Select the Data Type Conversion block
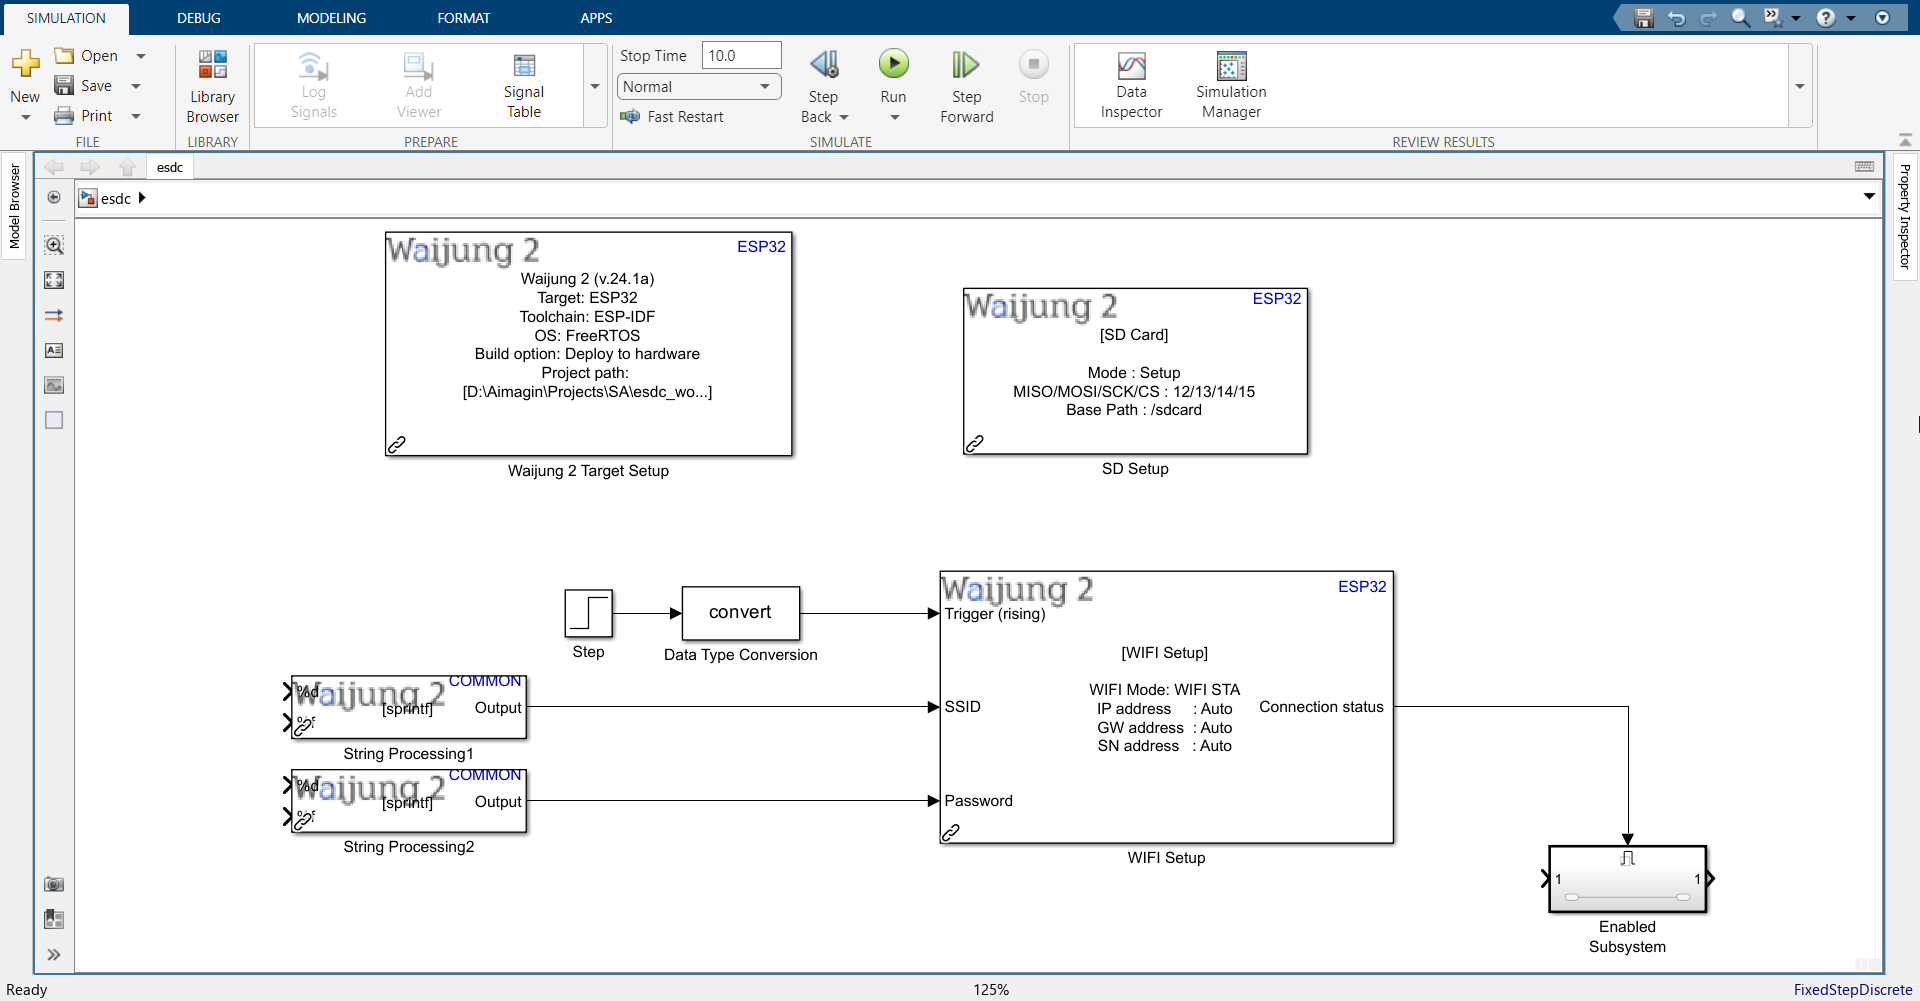 [740, 613]
